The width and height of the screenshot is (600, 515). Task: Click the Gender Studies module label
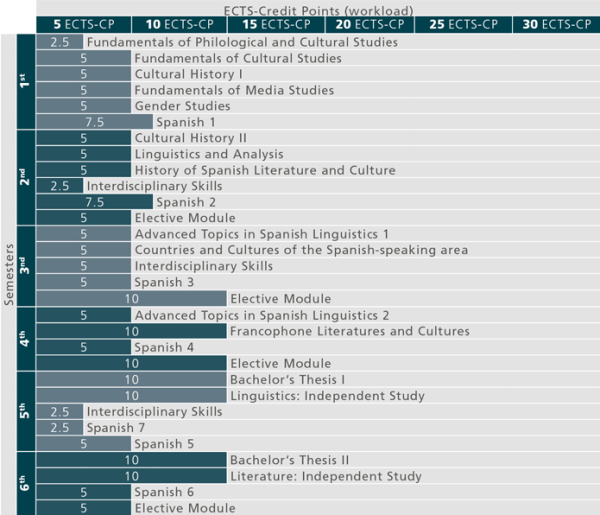pos(182,107)
